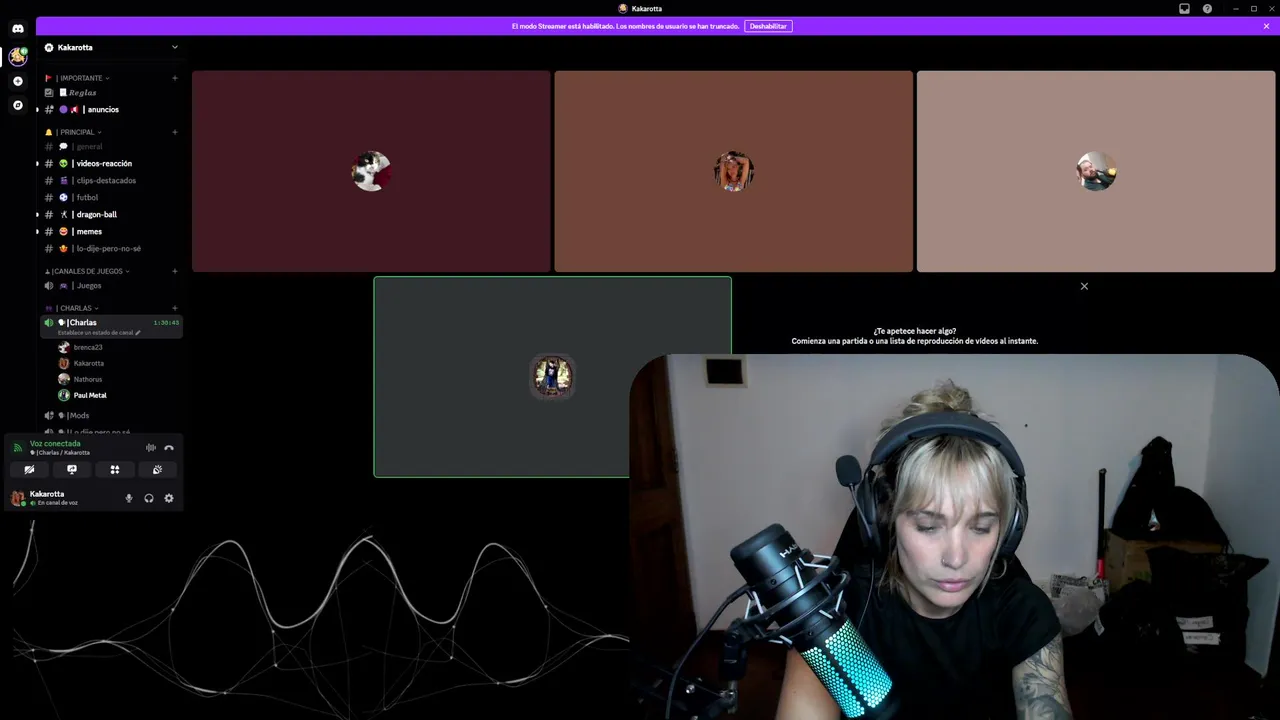Open noise suppression waveform icon
The width and height of the screenshot is (1280, 720).
pos(151,448)
